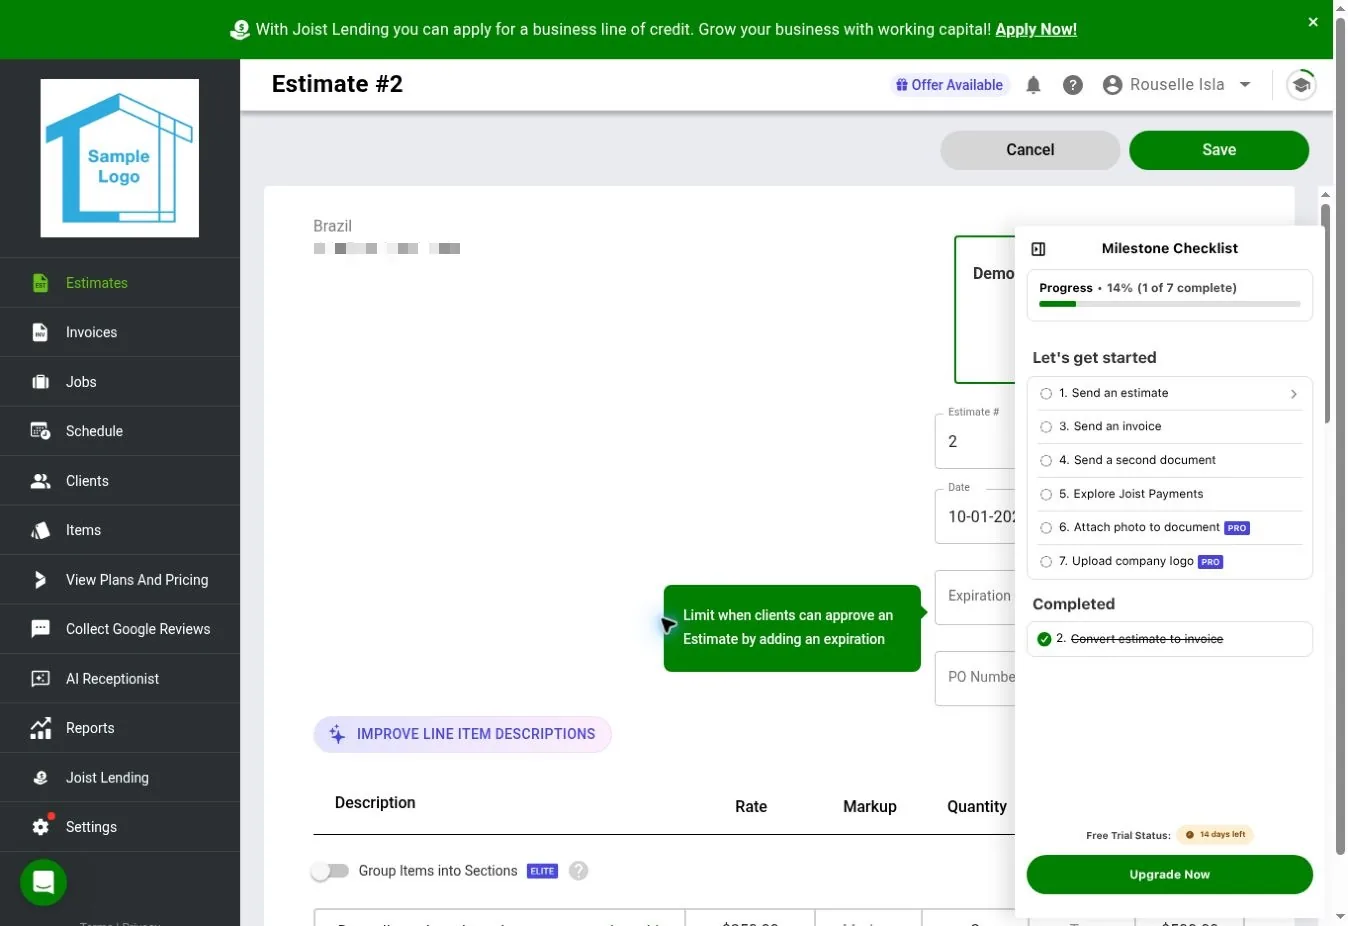Open the notifications bell

point(1034,85)
